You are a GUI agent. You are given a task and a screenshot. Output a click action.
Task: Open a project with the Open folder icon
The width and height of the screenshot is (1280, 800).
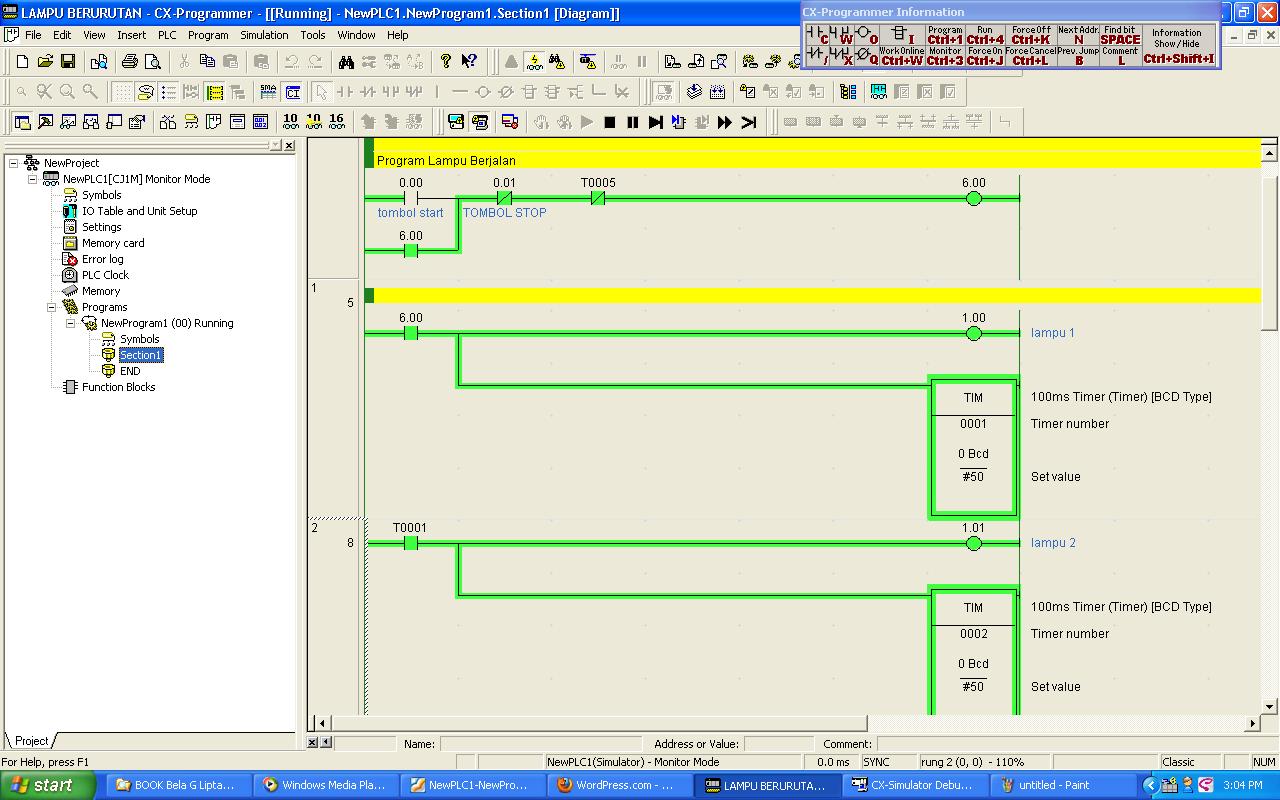(45, 62)
